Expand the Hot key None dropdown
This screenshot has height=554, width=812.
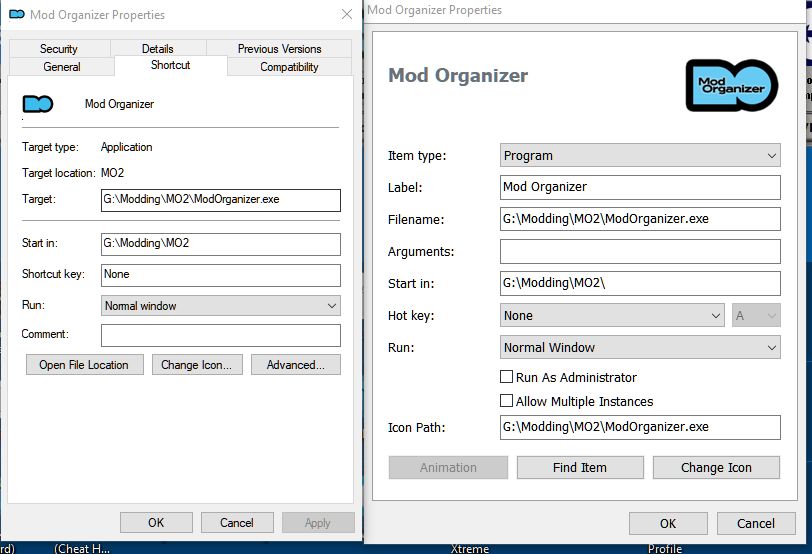(x=612, y=316)
